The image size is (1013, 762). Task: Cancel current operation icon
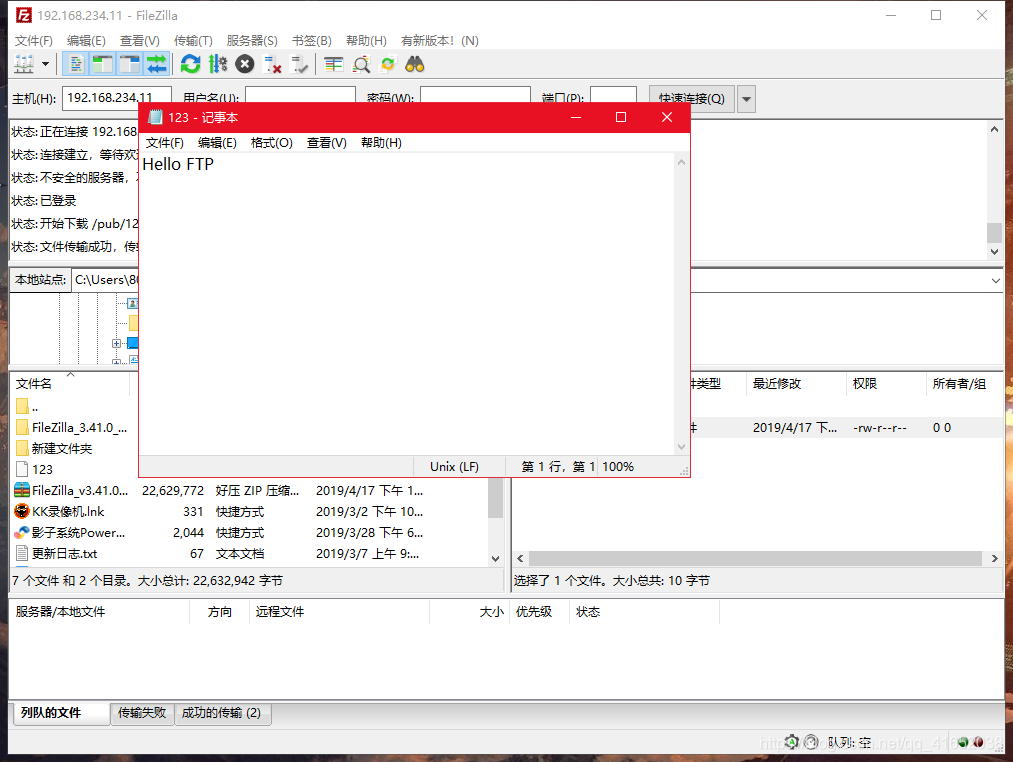tap(244, 64)
